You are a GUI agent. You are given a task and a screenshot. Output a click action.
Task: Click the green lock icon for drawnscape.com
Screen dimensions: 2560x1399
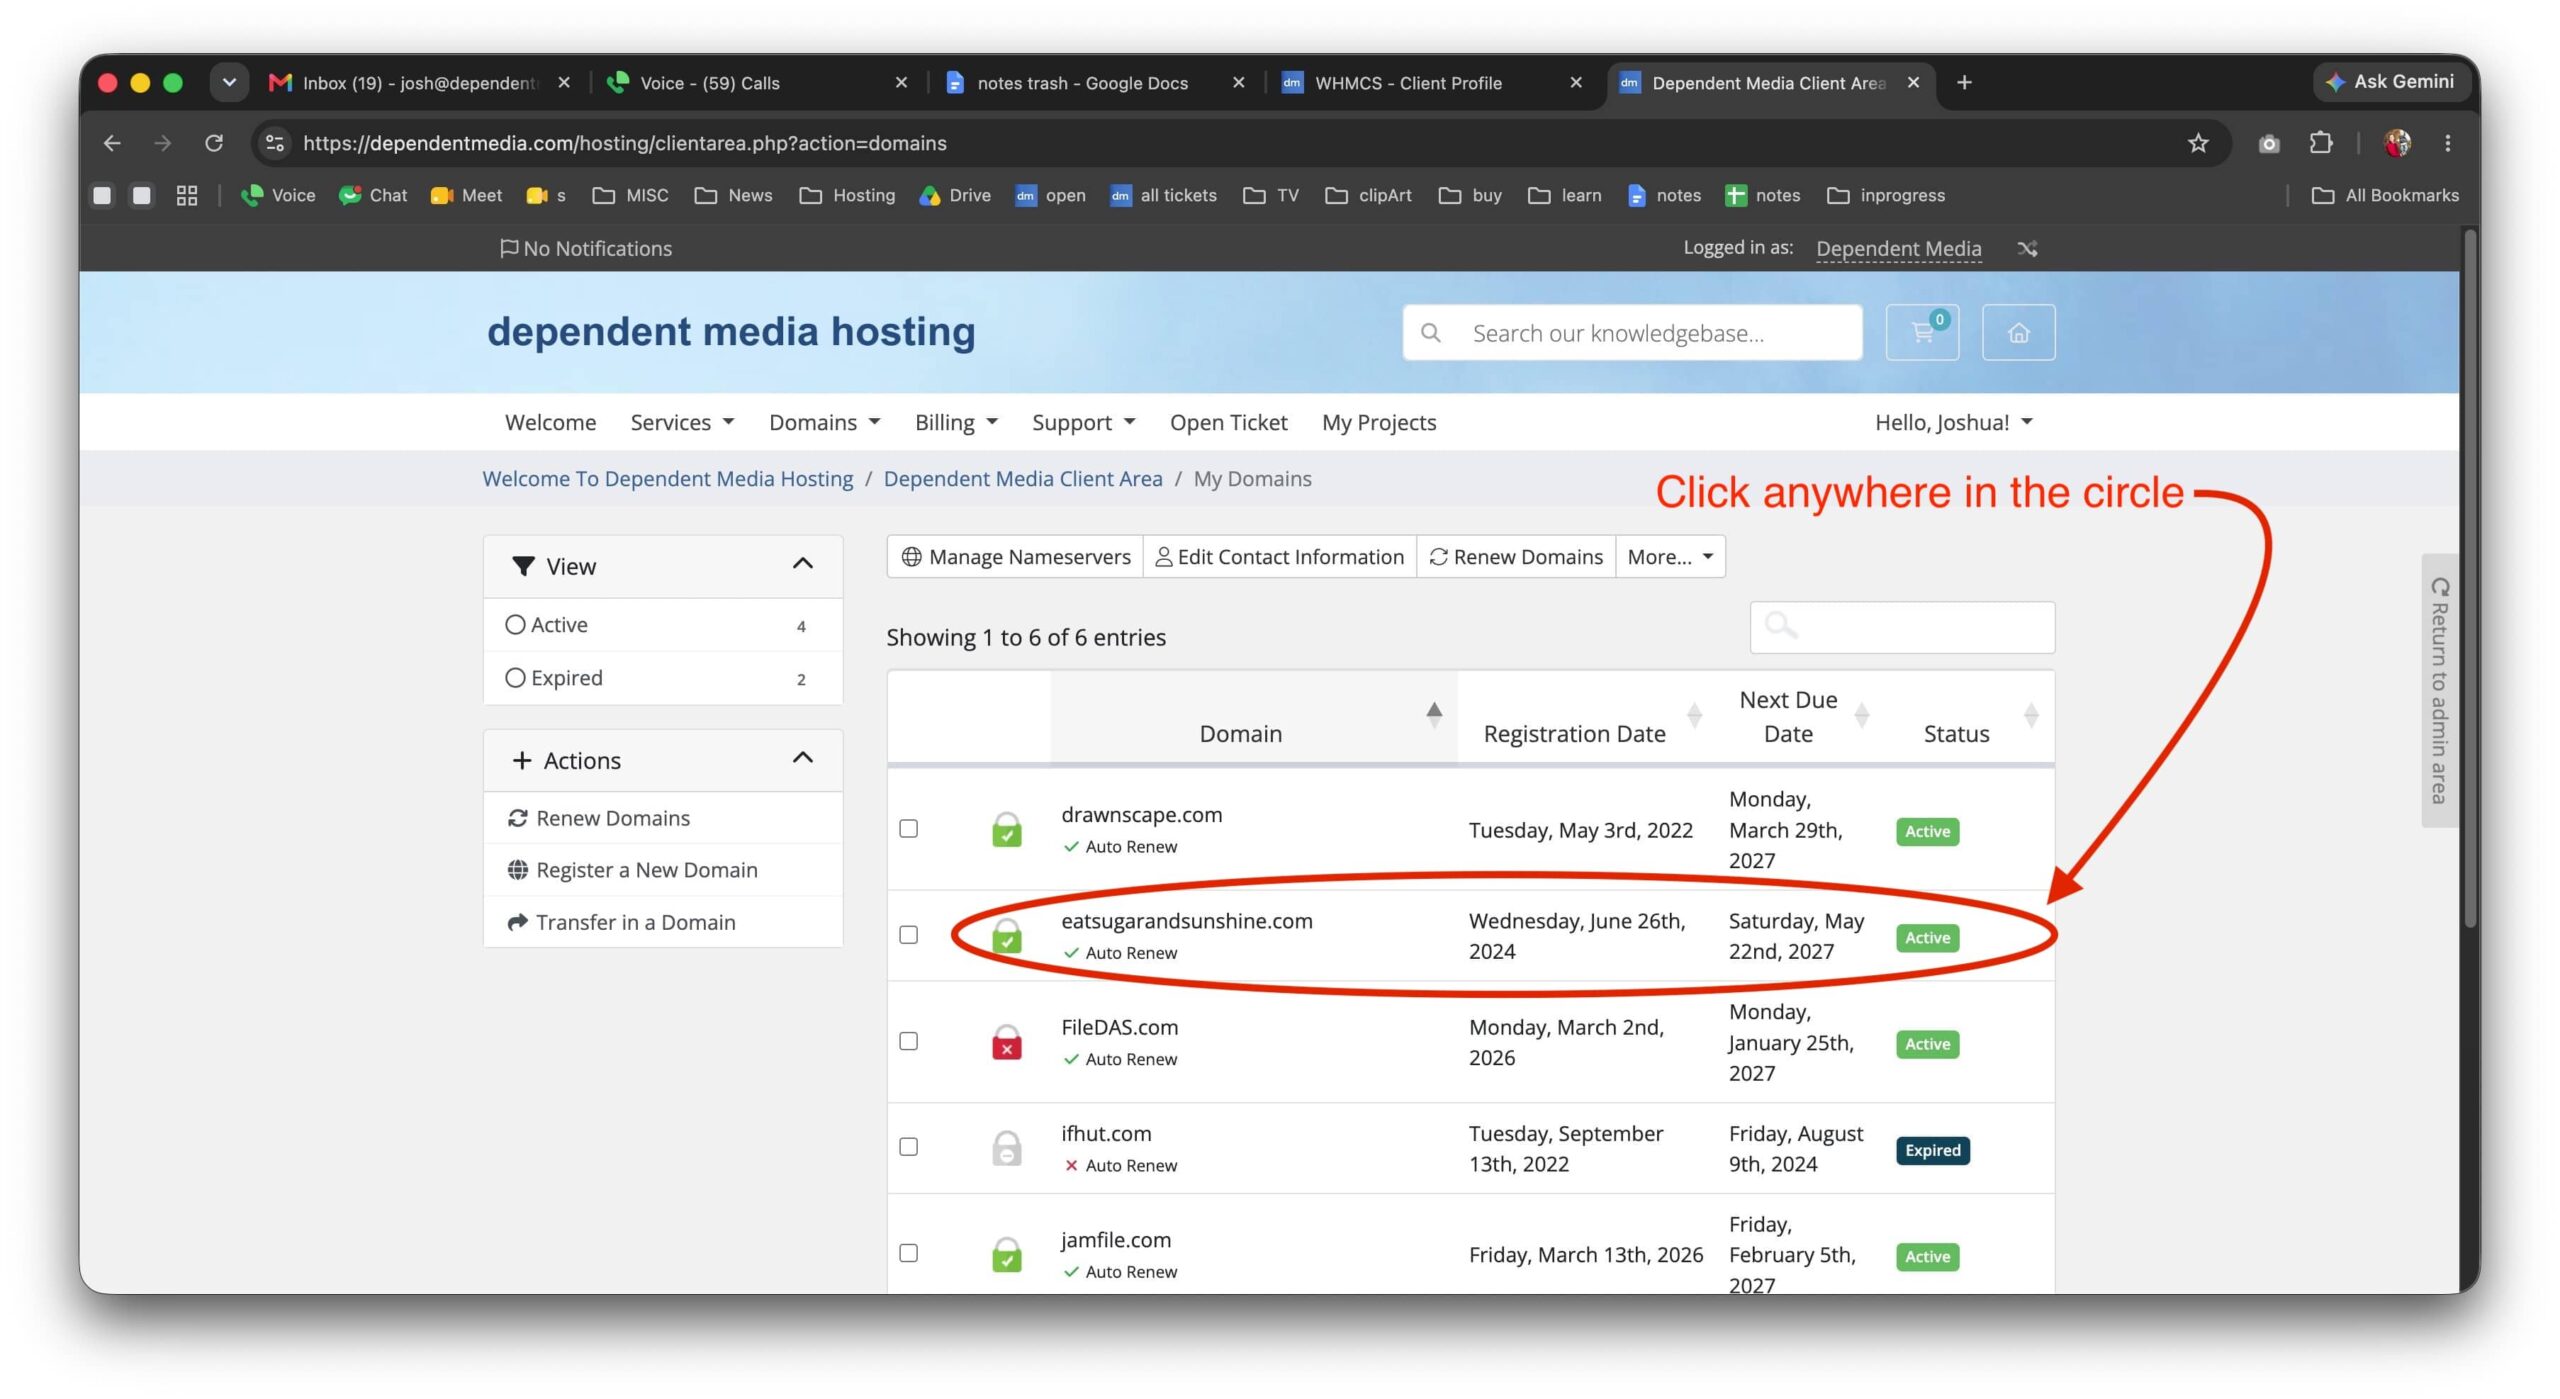tap(1006, 829)
